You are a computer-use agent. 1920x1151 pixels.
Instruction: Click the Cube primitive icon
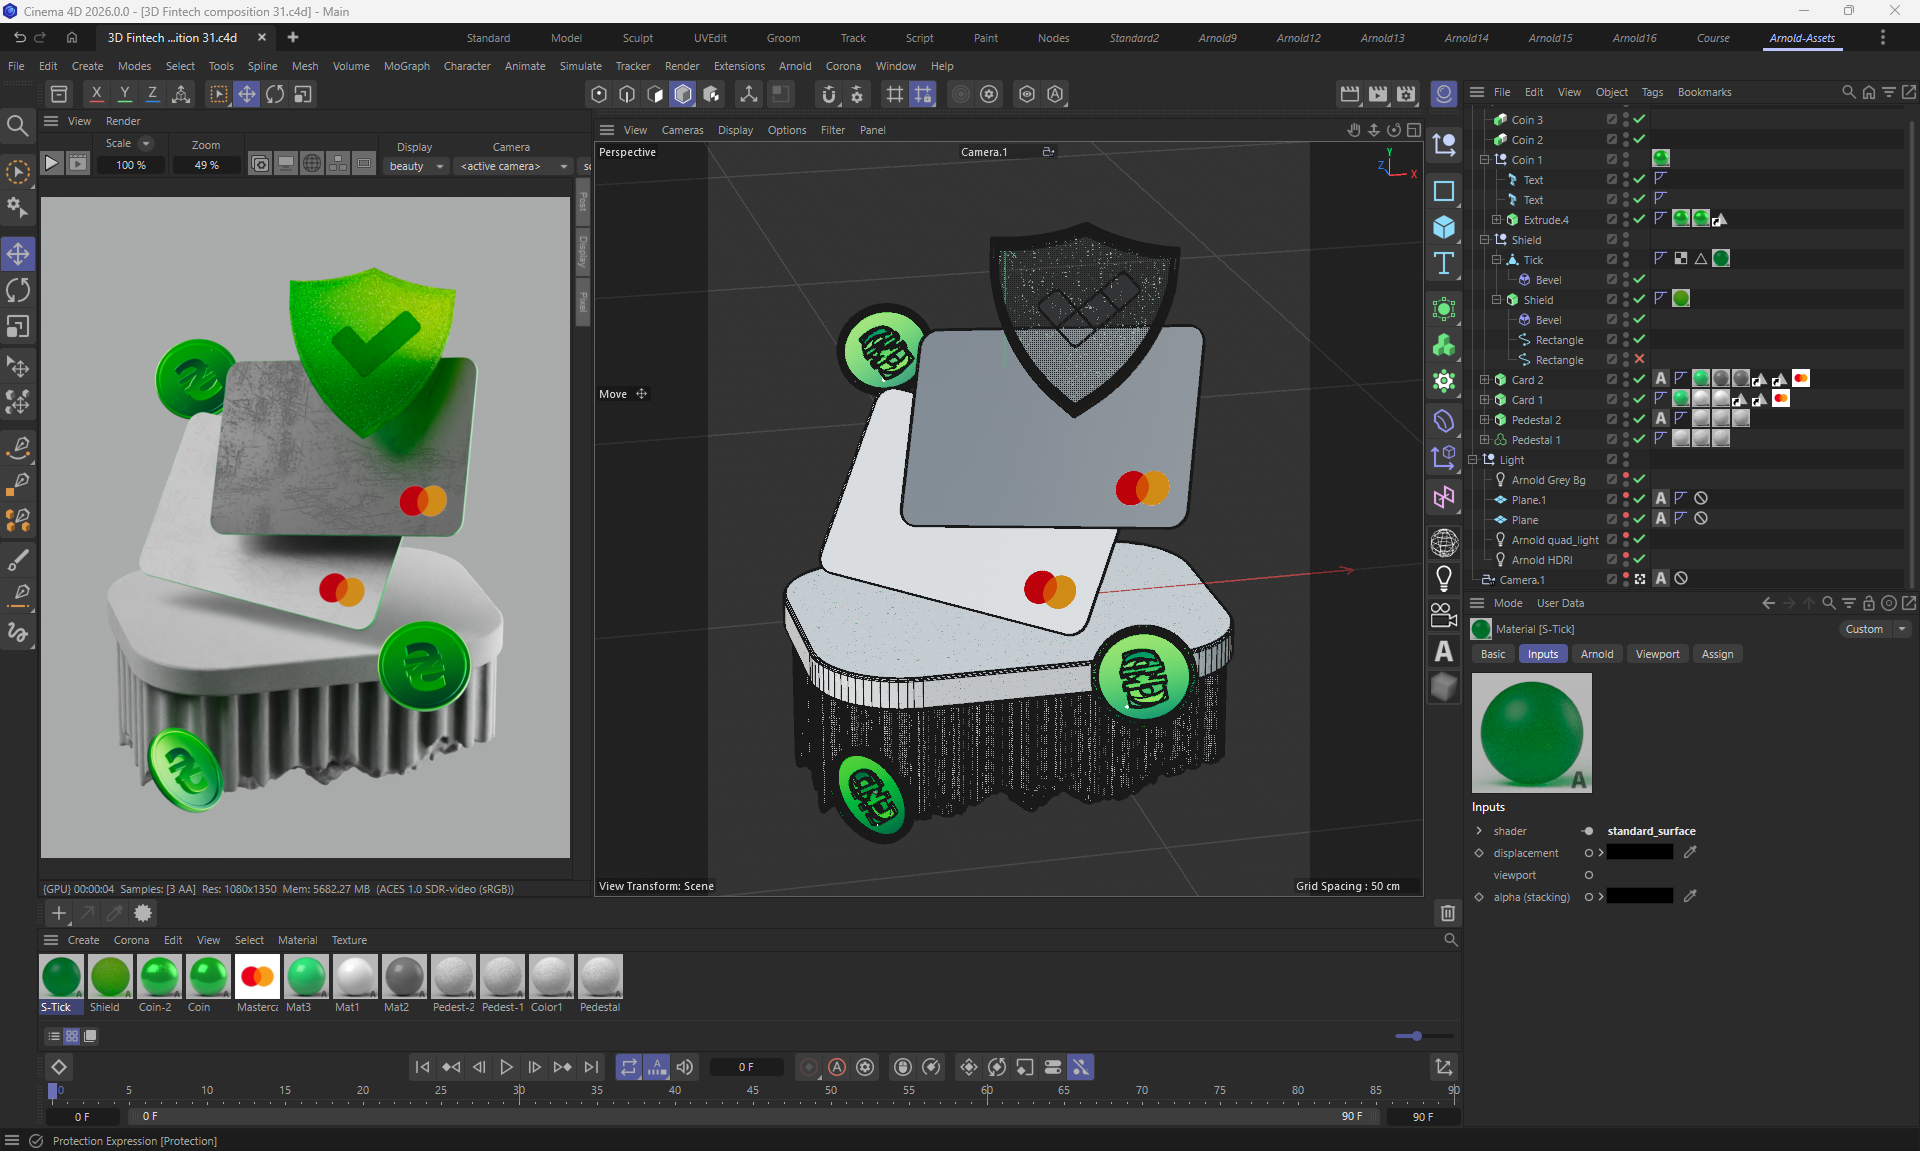pos(1443,228)
